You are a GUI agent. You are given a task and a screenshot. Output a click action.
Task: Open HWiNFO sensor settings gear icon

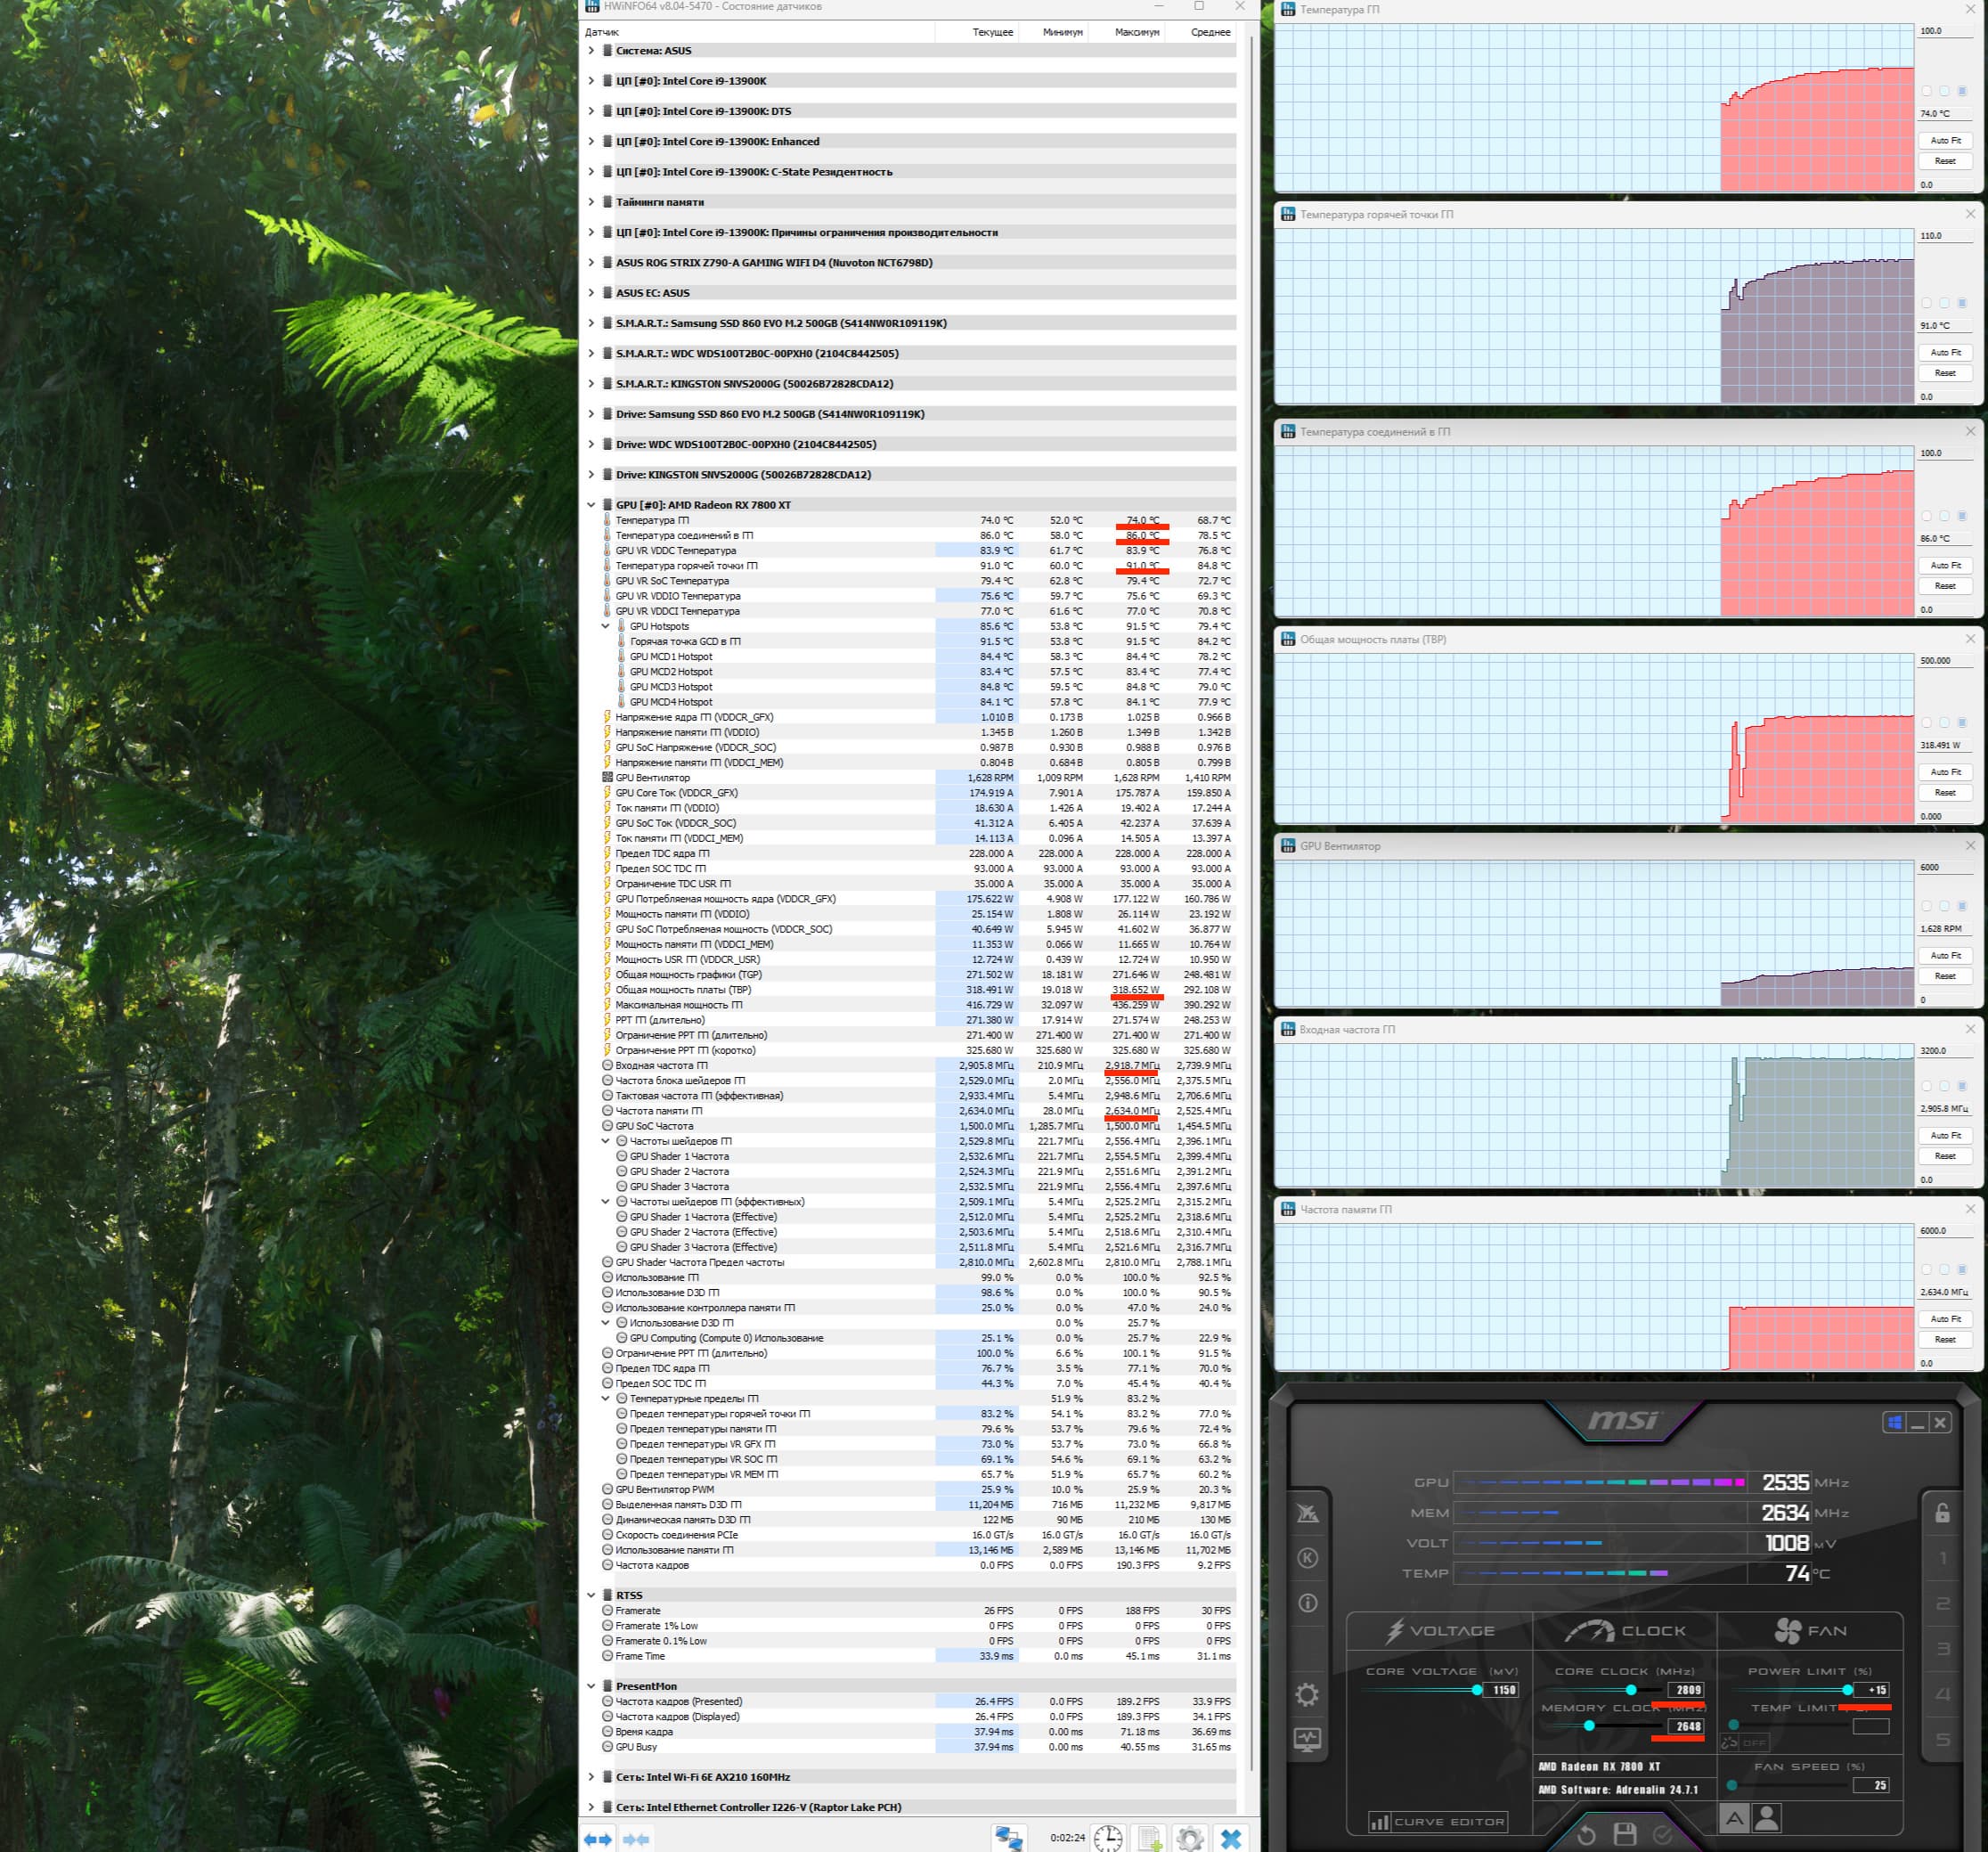tap(1190, 1838)
